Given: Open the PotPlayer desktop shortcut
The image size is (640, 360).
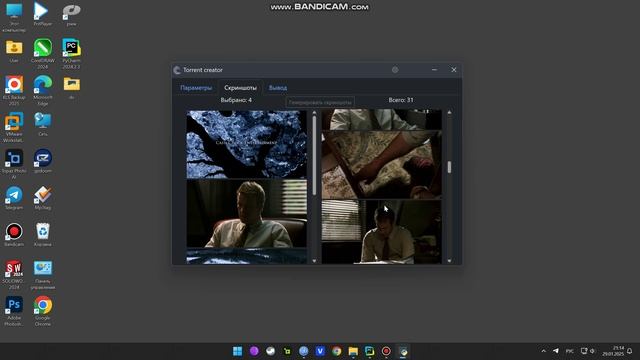Looking at the screenshot, I should pyautogui.click(x=42, y=14).
